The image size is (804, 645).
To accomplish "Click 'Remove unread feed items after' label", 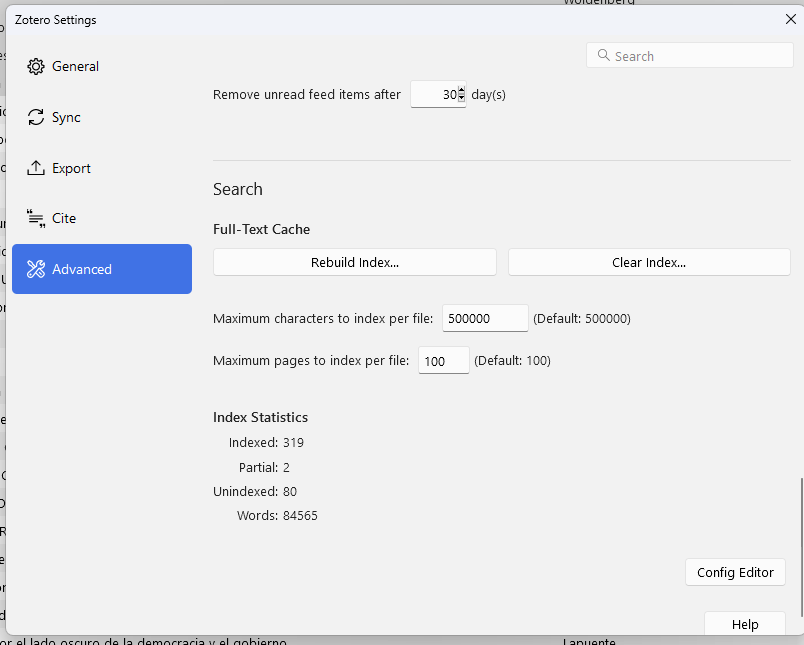I will click(307, 95).
